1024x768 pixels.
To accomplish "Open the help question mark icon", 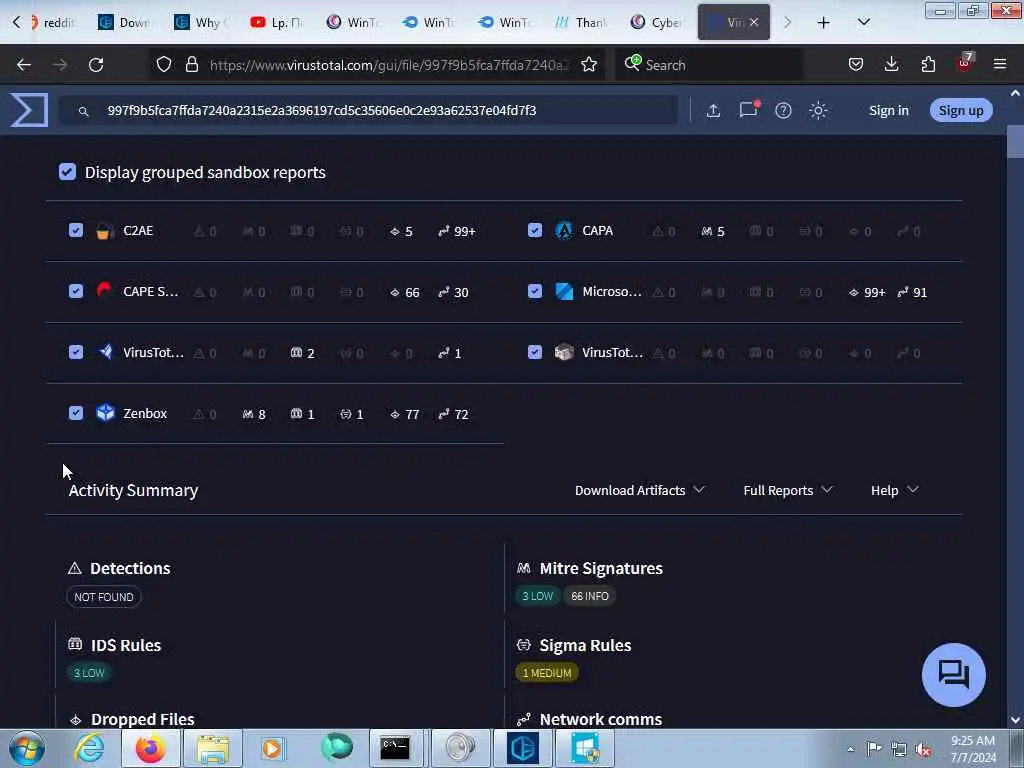I will coord(783,110).
